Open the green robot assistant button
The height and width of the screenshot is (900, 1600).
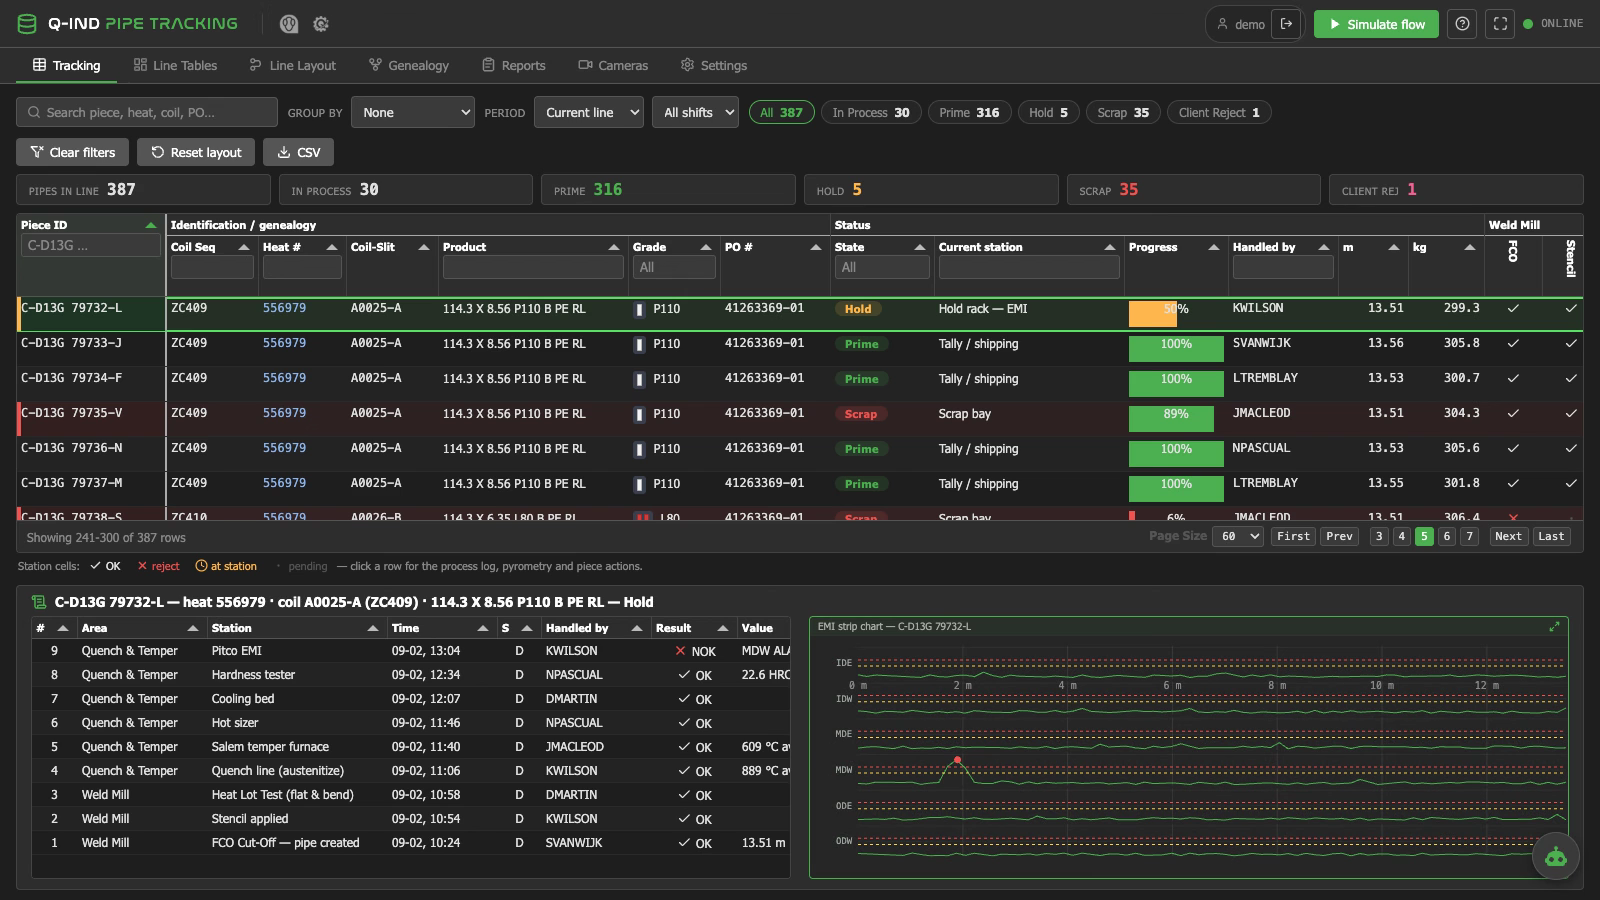click(1556, 857)
